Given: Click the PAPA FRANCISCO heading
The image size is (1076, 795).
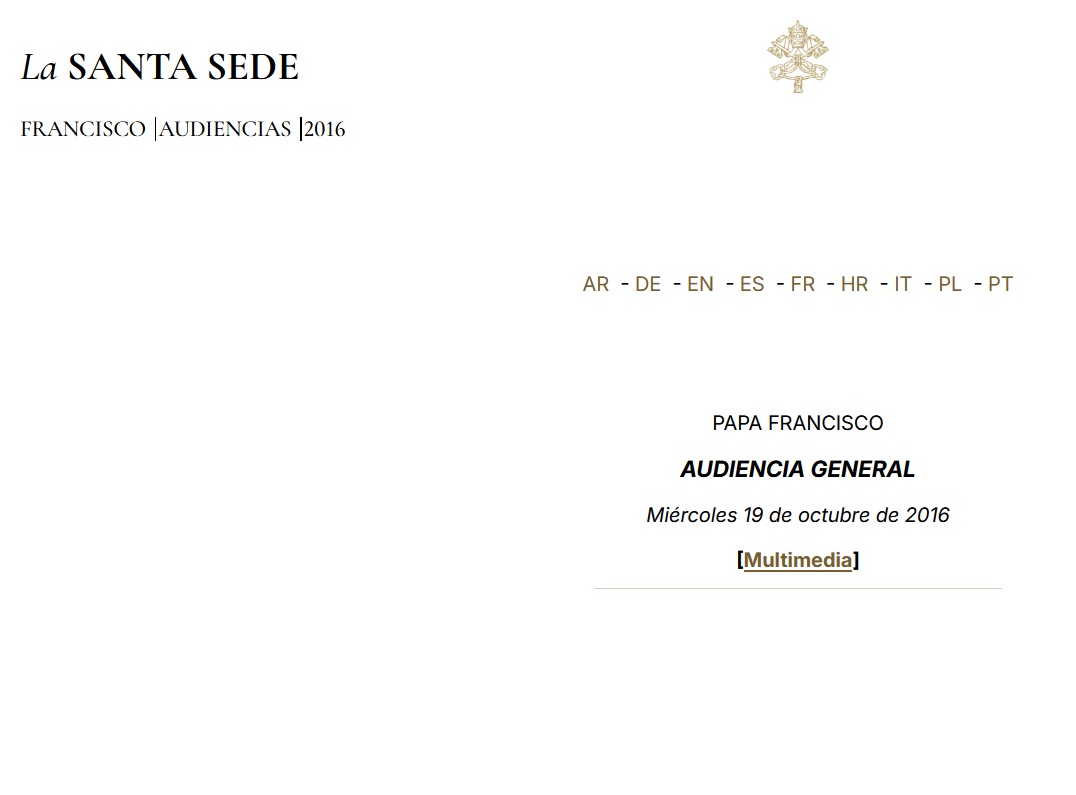Looking at the screenshot, I should point(797,423).
